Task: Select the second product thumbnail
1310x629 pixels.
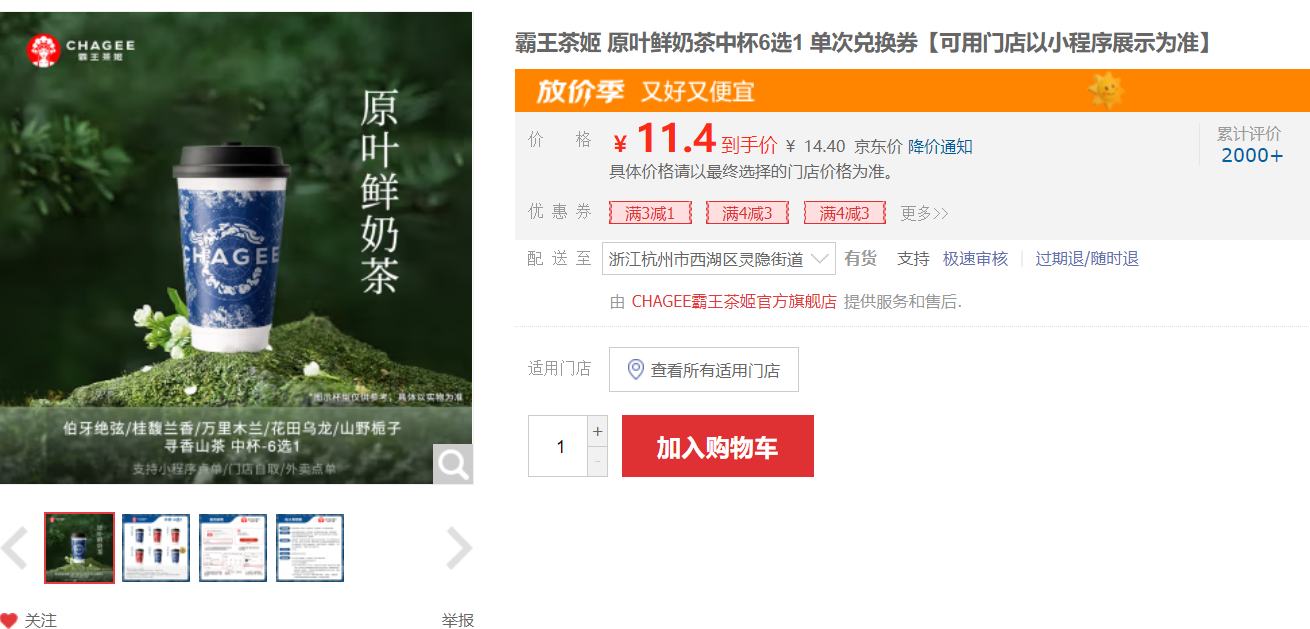Action: (x=156, y=548)
